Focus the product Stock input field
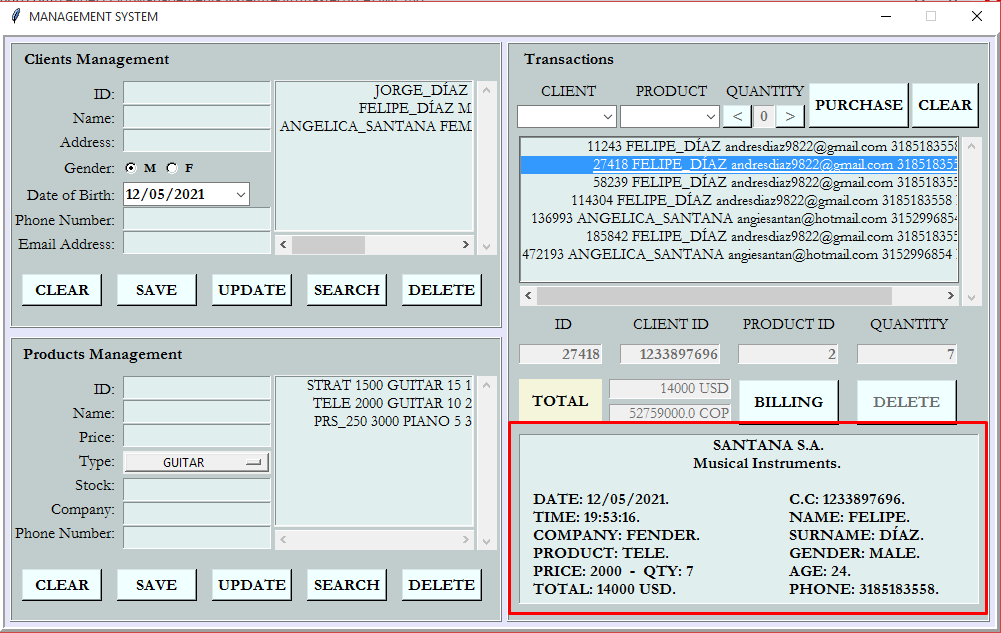 [x=197, y=489]
